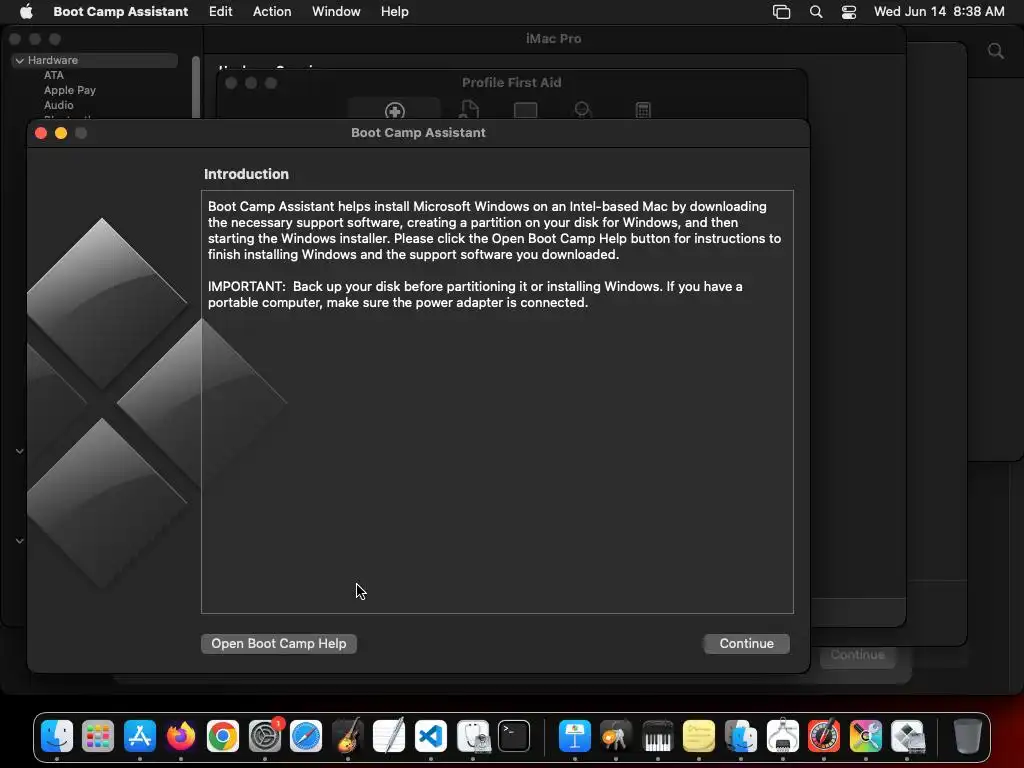Screen dimensions: 1024x768
Task: Collapse the Hardware section in System Information
Action: click(20, 60)
